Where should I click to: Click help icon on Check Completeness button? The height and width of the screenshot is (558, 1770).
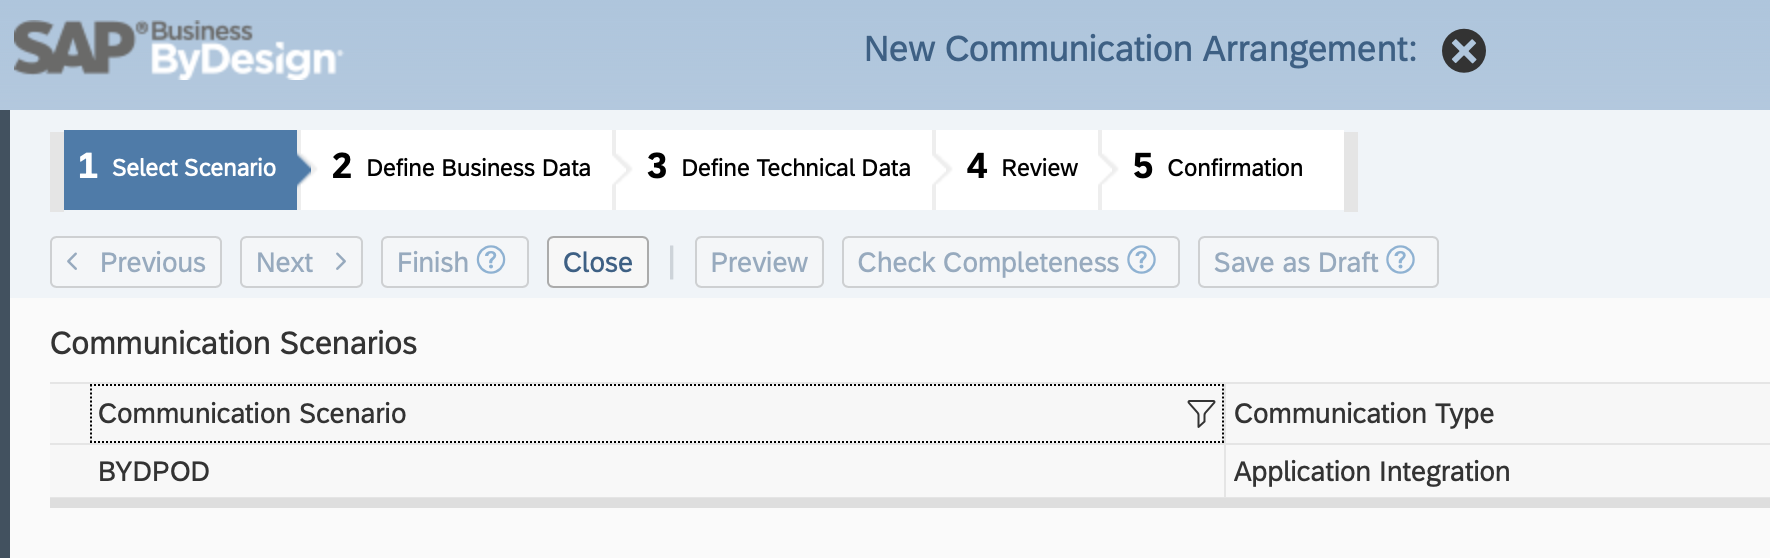1141,260
